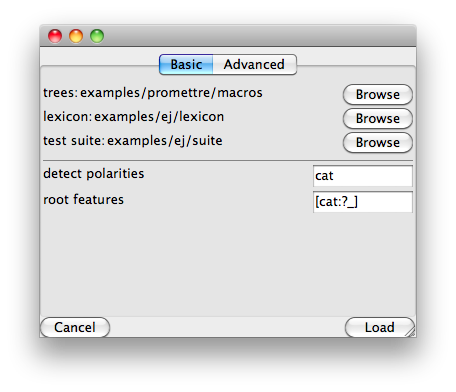This screenshot has height=392, width=456.
Task: Click the root features label
Action: [83, 200]
